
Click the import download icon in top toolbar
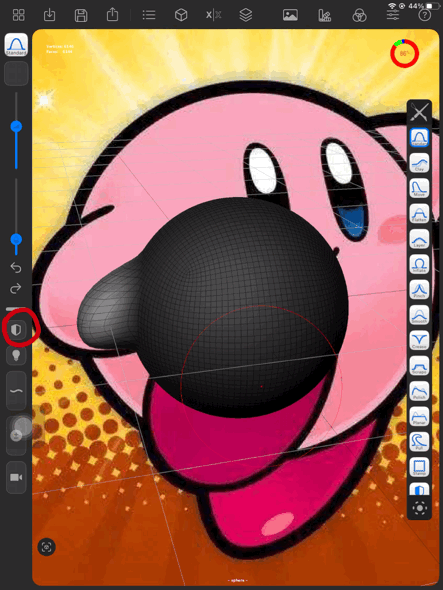tap(50, 15)
